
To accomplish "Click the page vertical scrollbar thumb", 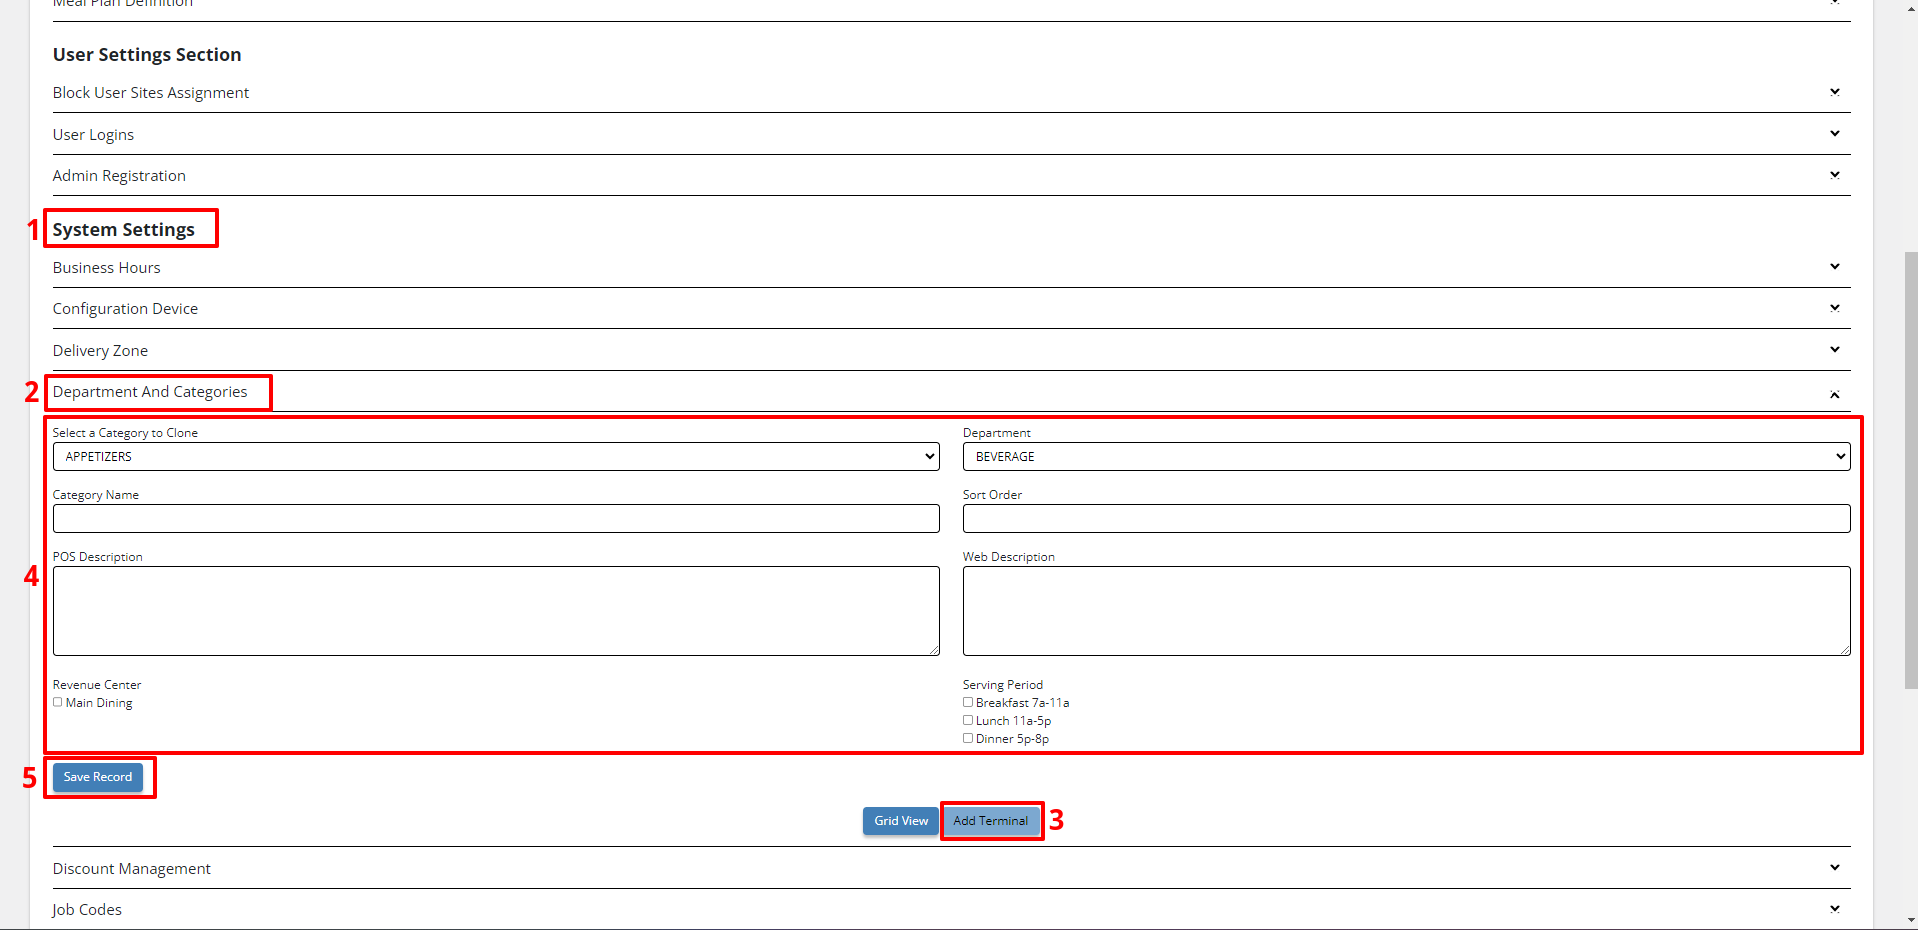I will [1911, 470].
